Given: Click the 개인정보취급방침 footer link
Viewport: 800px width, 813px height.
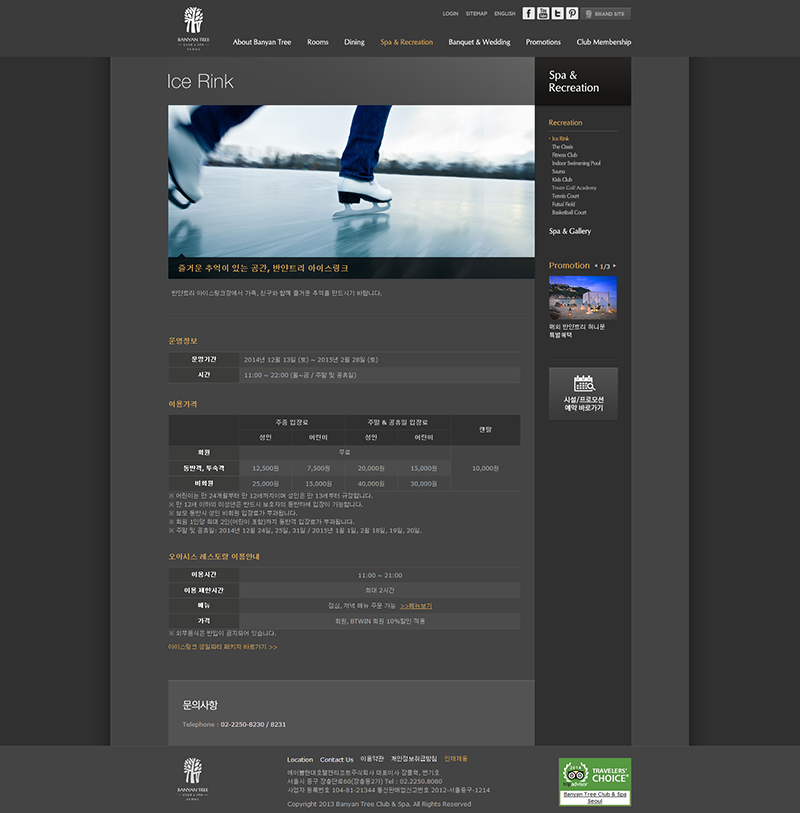Looking at the screenshot, I should click(414, 759).
